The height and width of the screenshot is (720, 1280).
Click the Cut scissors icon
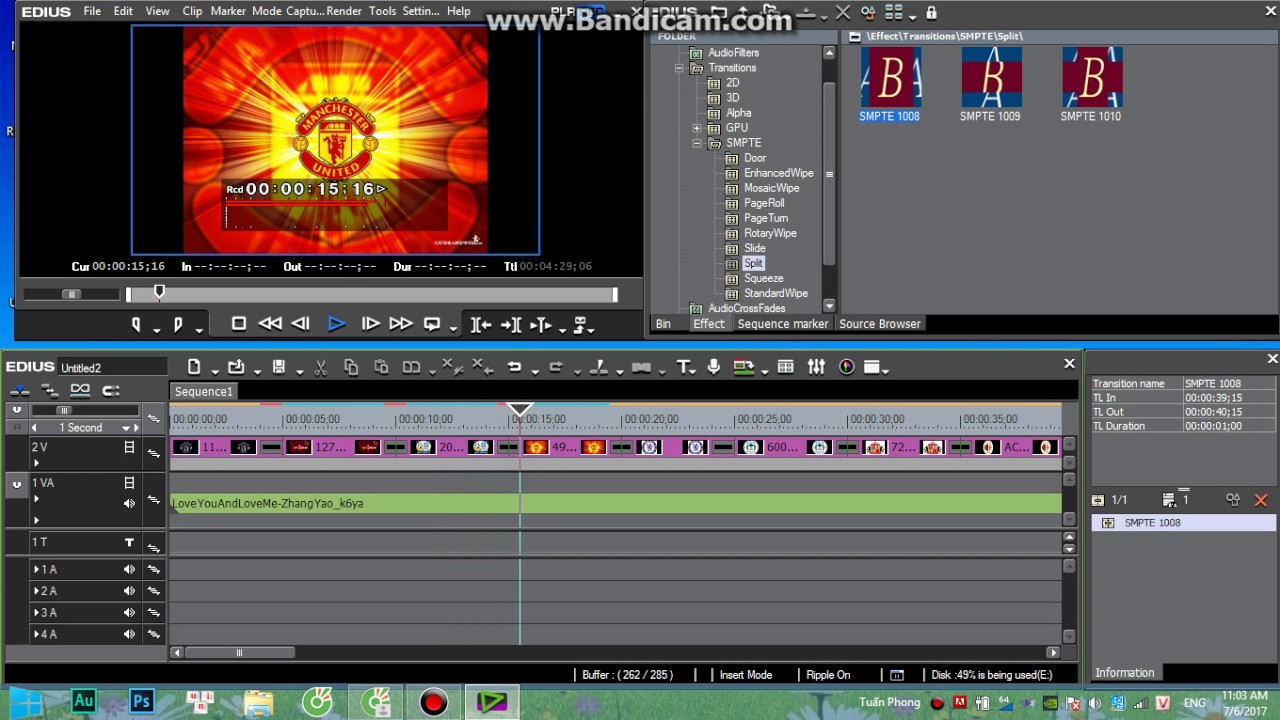pyautogui.click(x=321, y=367)
